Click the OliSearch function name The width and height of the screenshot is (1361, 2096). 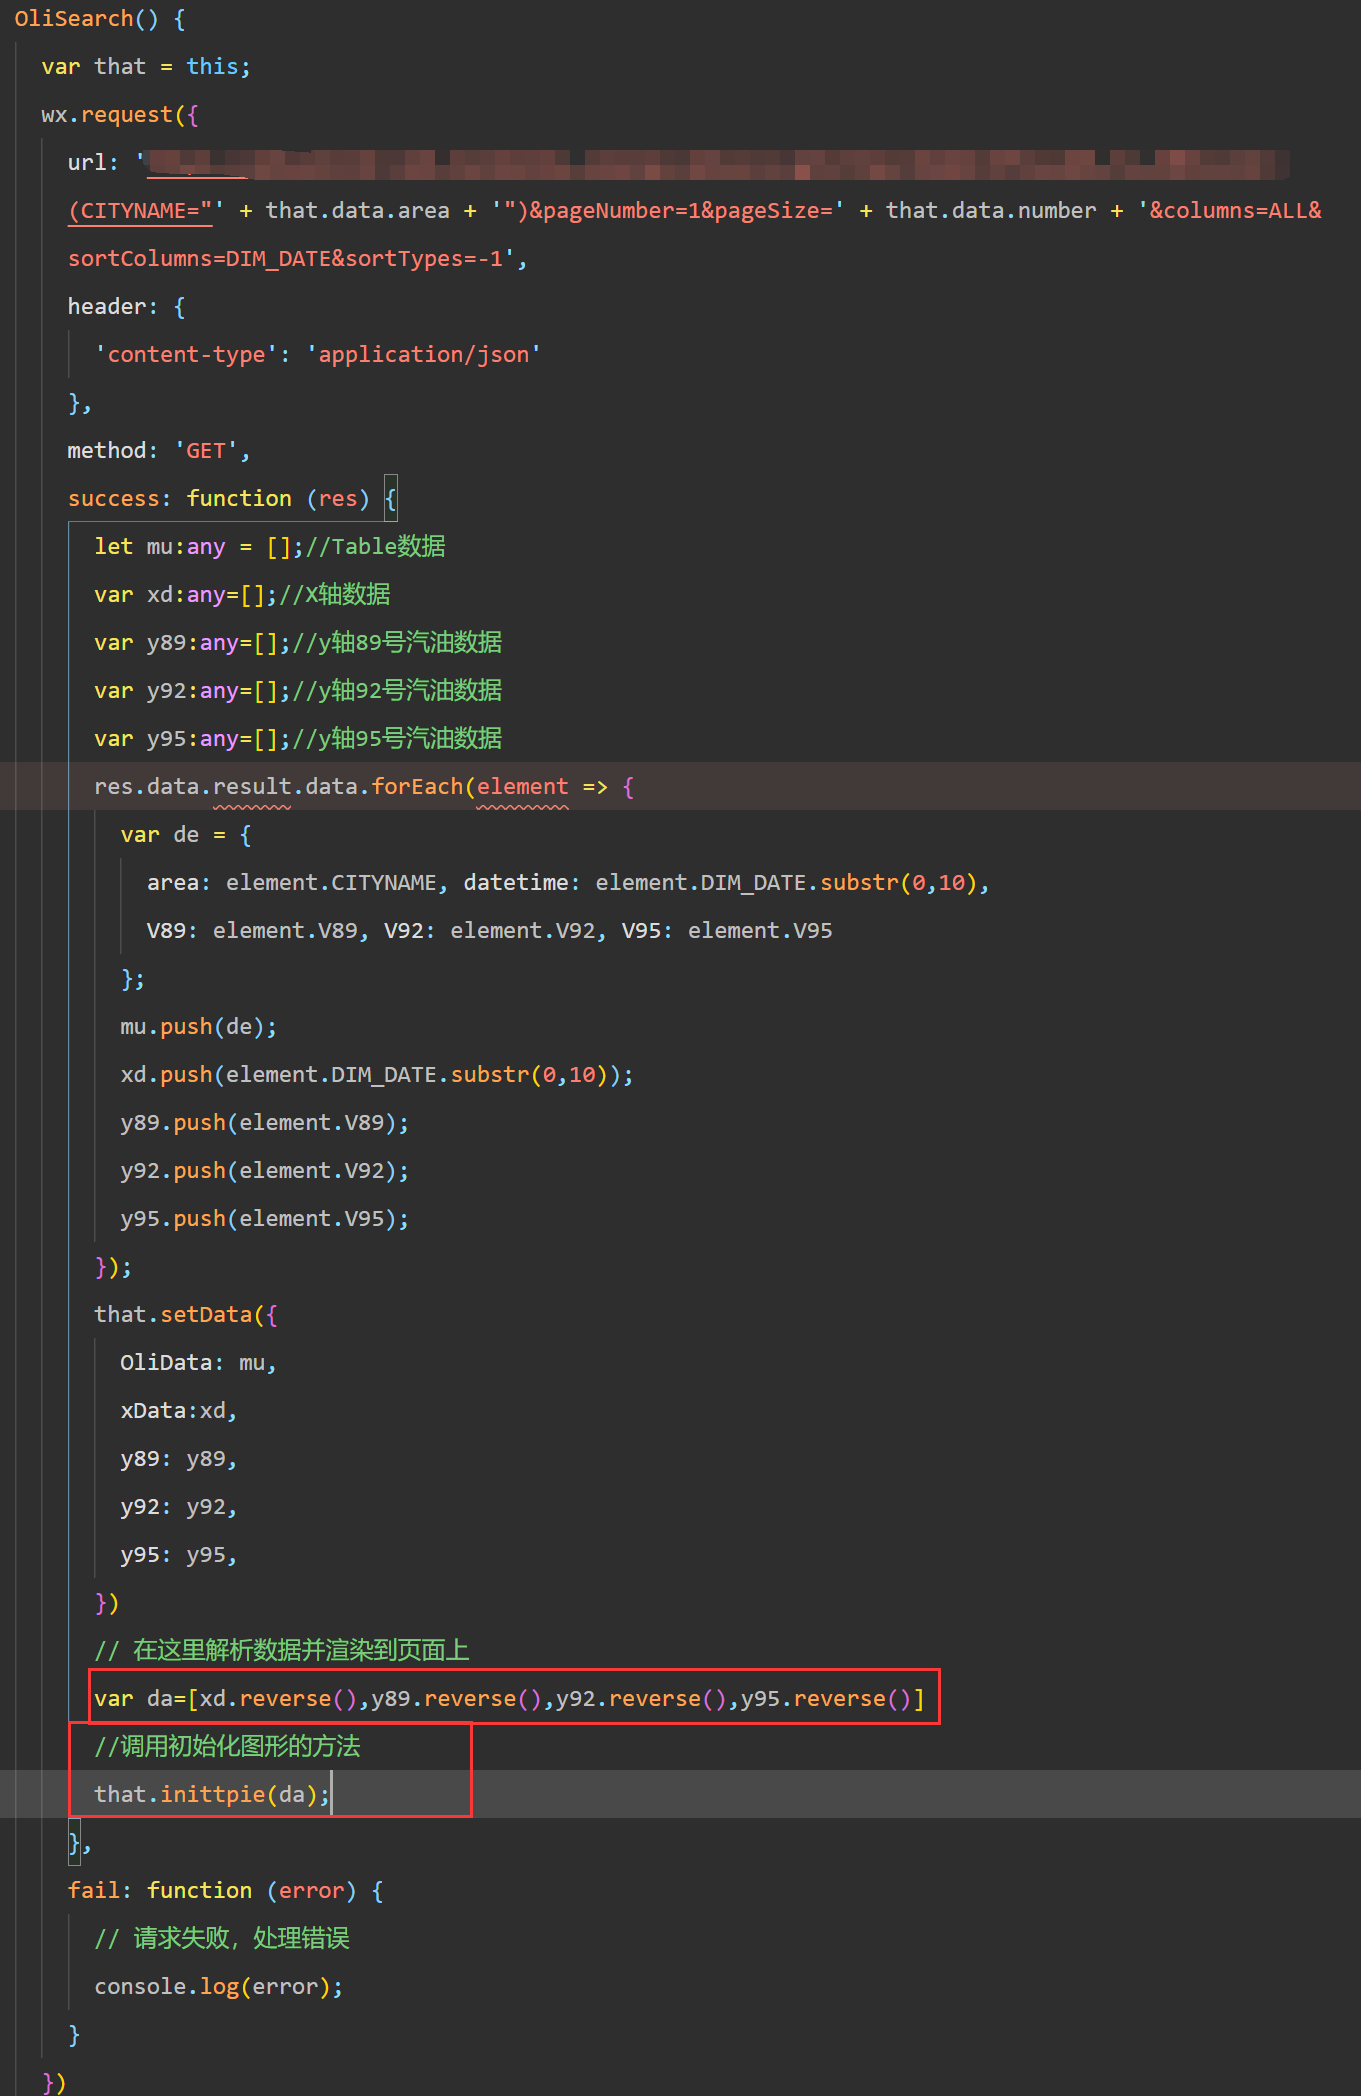pyautogui.click(x=74, y=19)
